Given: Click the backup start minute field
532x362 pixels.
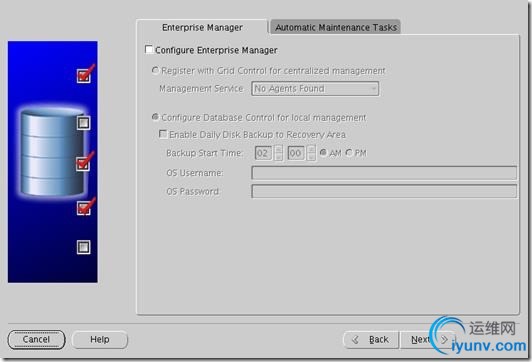Looking at the screenshot, I should (x=296, y=153).
